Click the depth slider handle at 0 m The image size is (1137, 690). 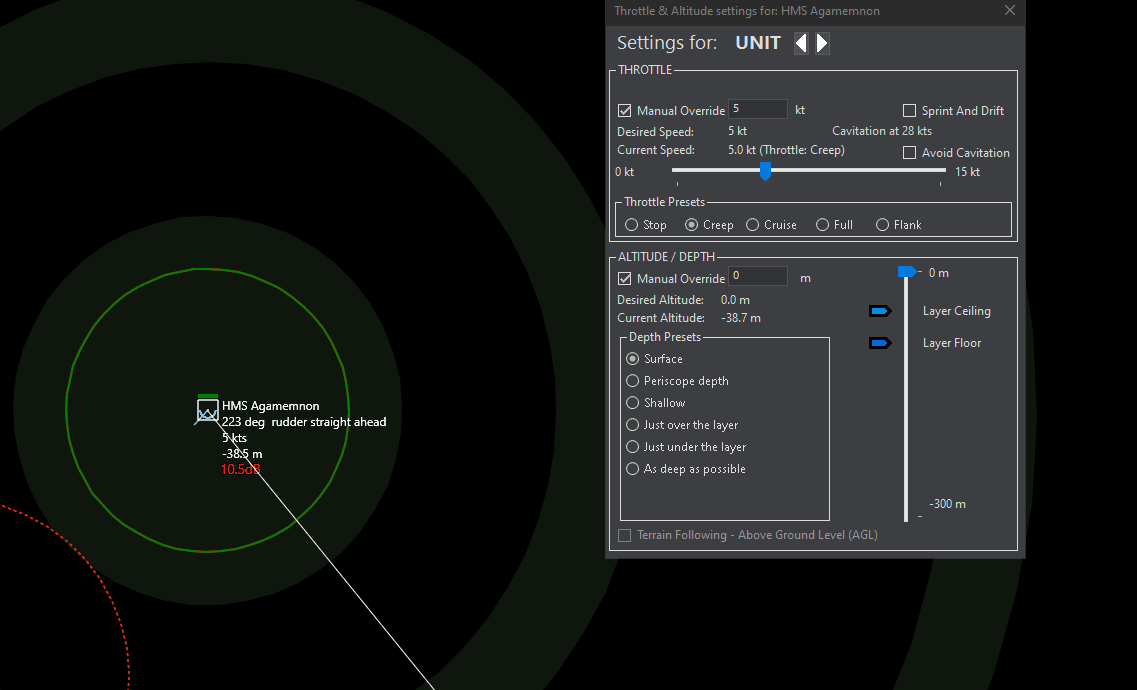[x=906, y=272]
